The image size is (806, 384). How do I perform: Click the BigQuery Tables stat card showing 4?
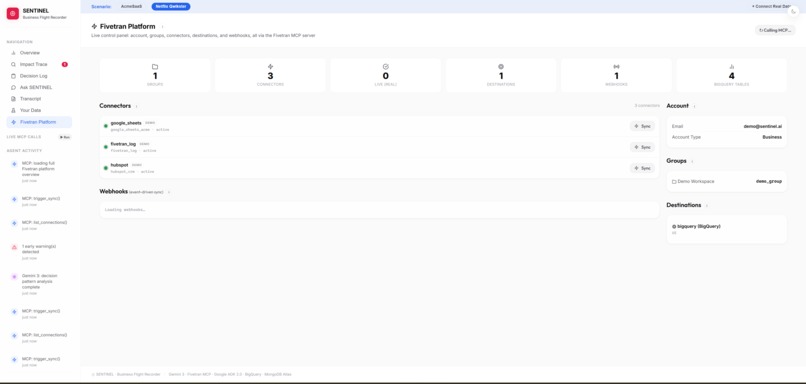[732, 75]
